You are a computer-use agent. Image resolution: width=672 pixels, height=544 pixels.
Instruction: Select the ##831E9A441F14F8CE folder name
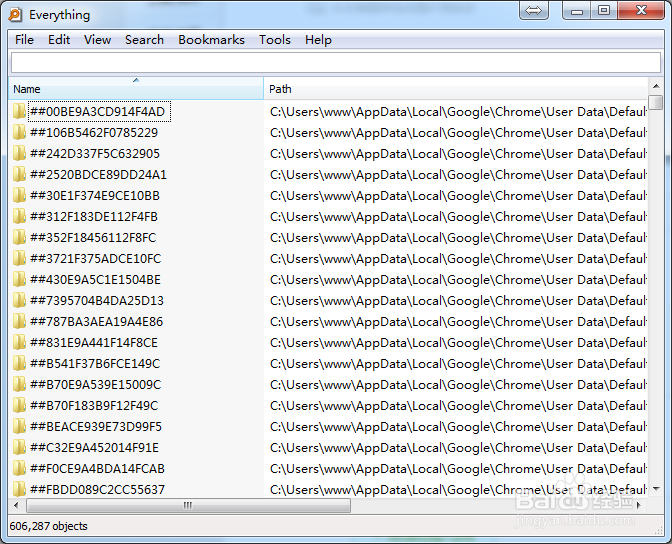pos(94,343)
